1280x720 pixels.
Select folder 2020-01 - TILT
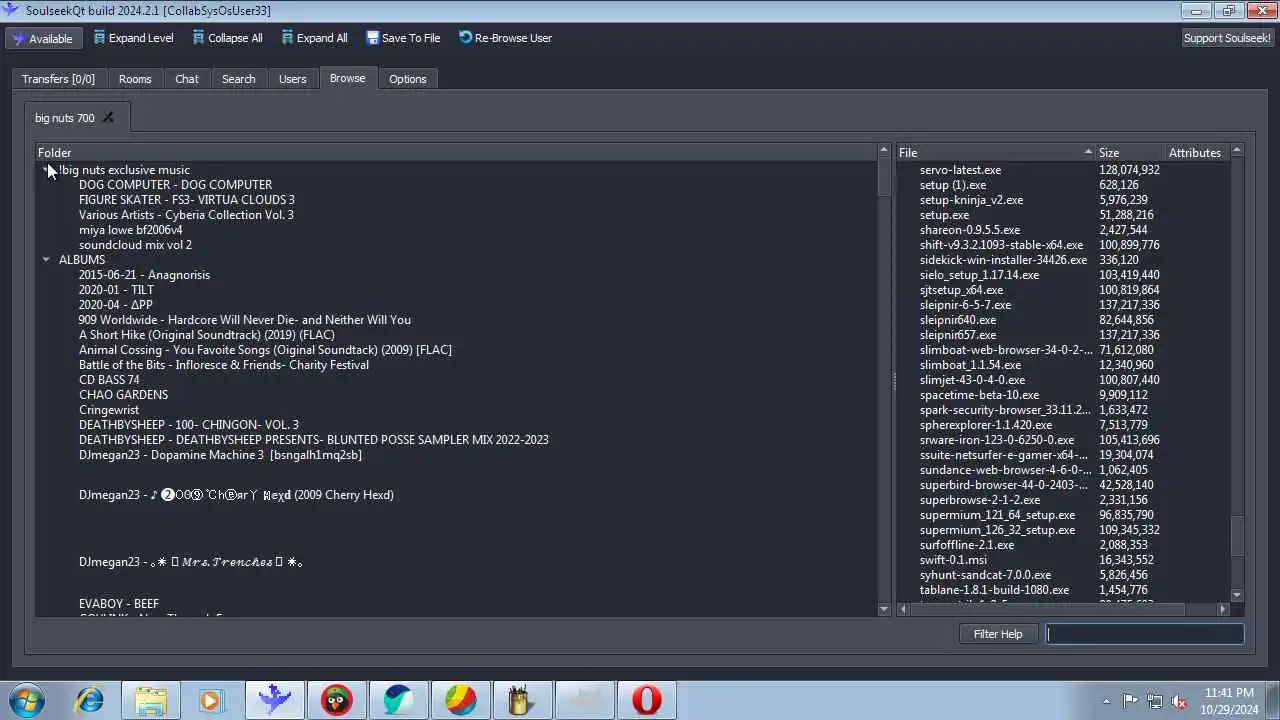pos(116,290)
